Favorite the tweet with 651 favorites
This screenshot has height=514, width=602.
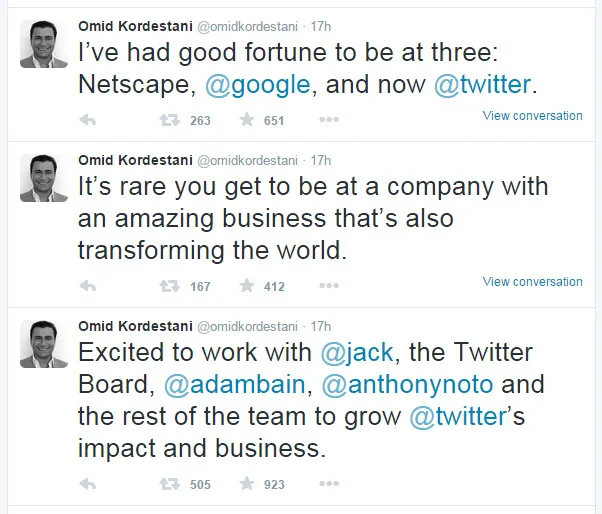[247, 120]
